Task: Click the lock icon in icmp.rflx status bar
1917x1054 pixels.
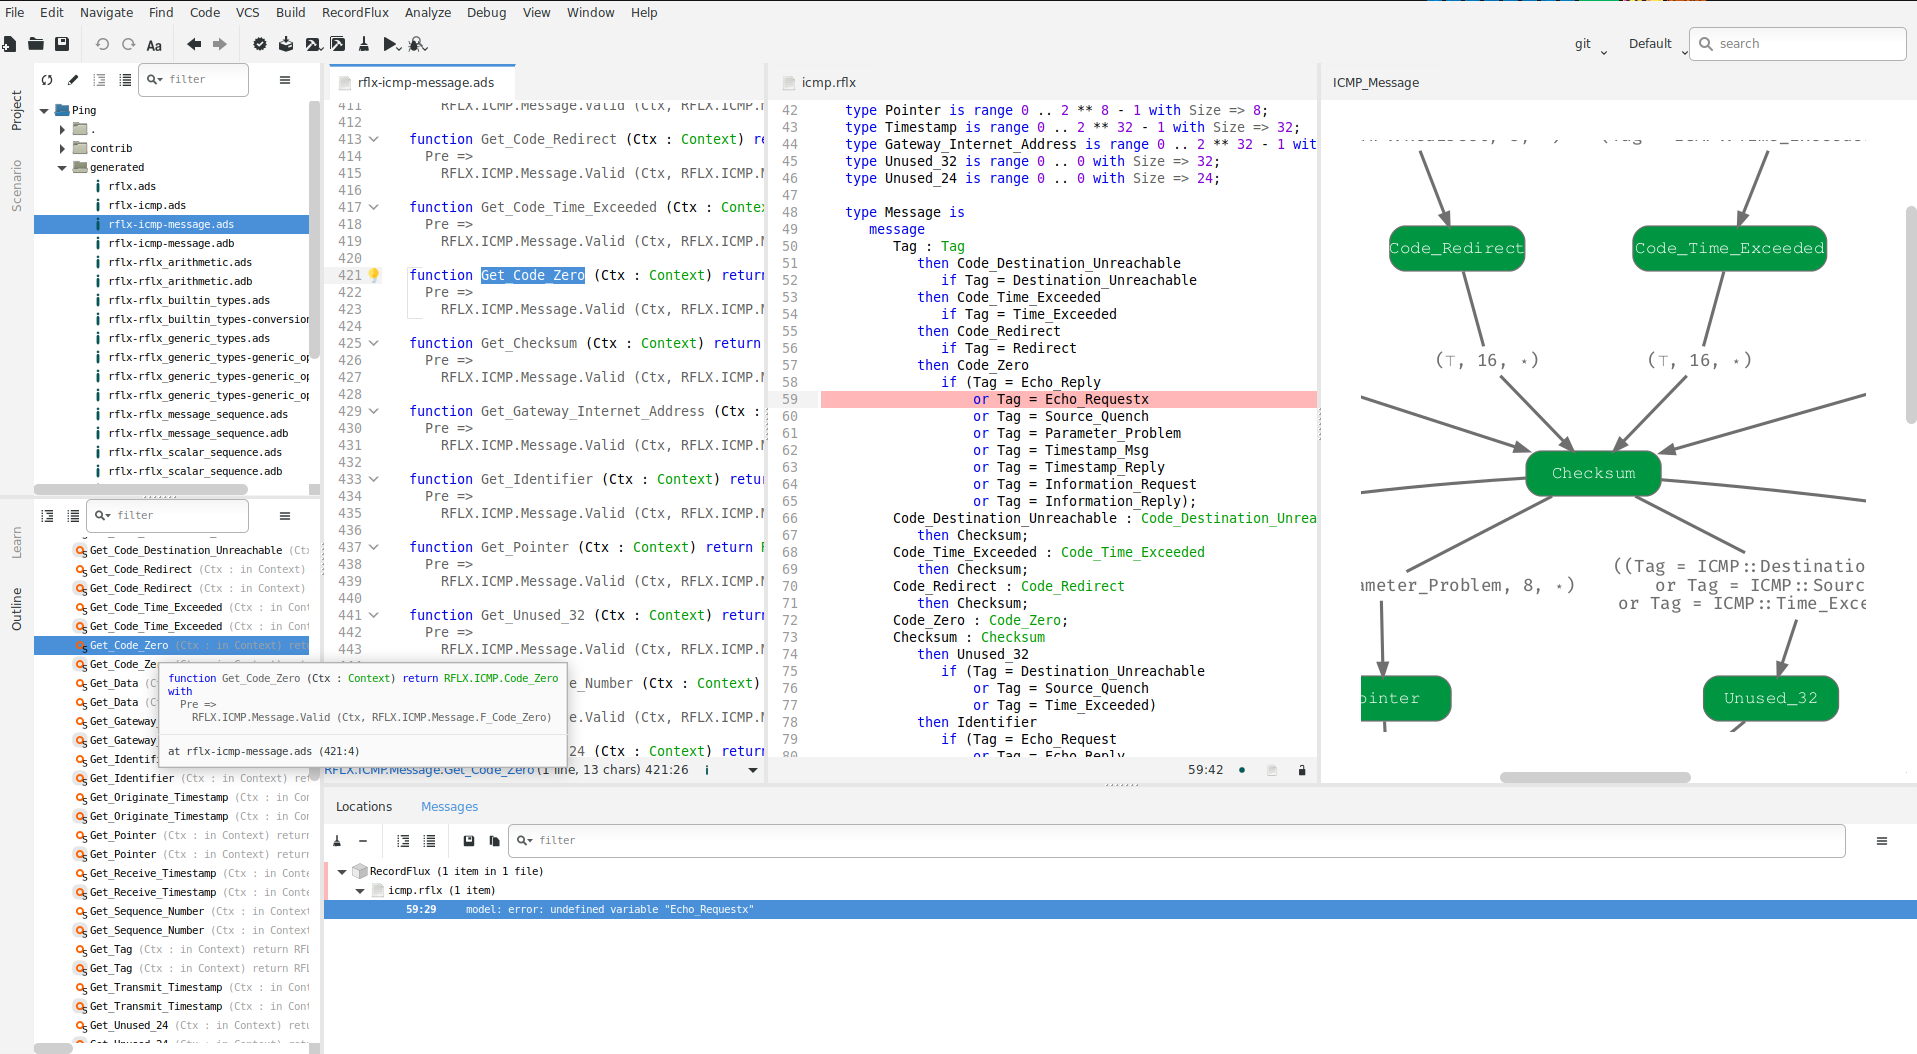Action: (x=1302, y=770)
